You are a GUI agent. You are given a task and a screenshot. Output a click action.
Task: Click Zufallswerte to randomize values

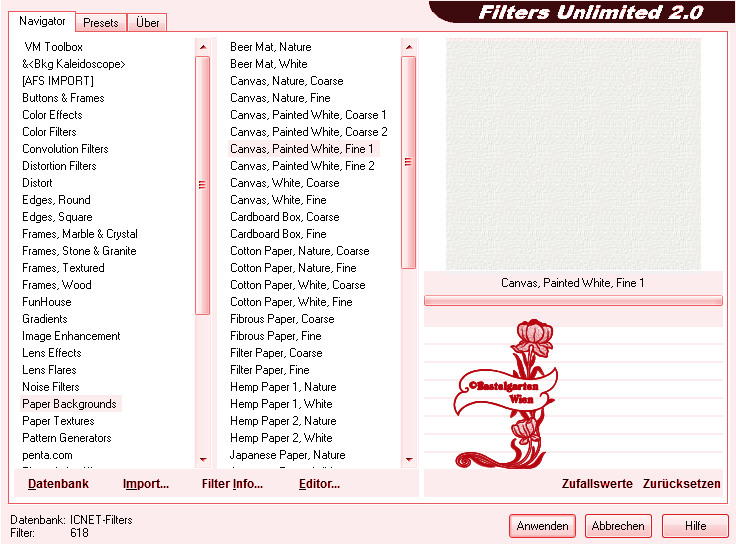597,484
